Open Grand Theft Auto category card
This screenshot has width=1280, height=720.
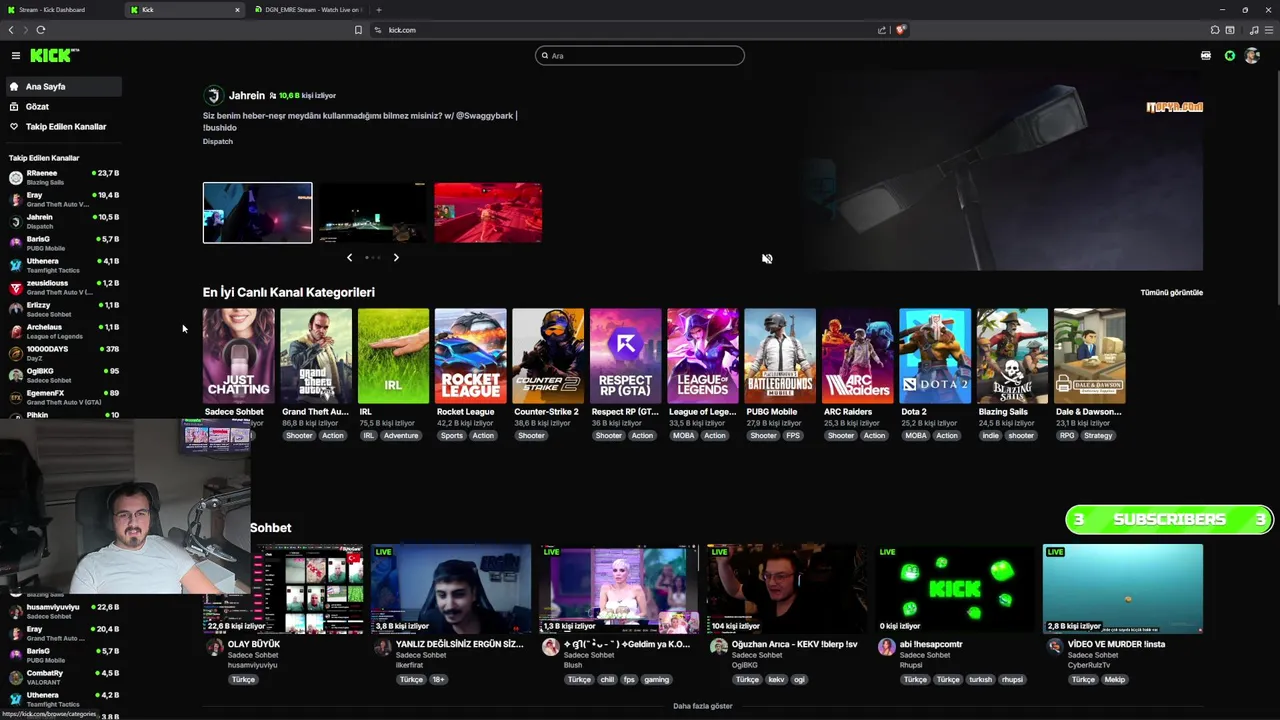(315, 356)
